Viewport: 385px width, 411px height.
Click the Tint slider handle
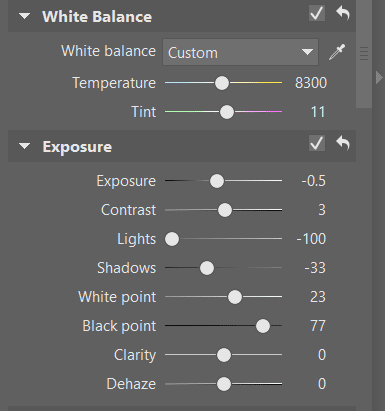click(x=227, y=112)
